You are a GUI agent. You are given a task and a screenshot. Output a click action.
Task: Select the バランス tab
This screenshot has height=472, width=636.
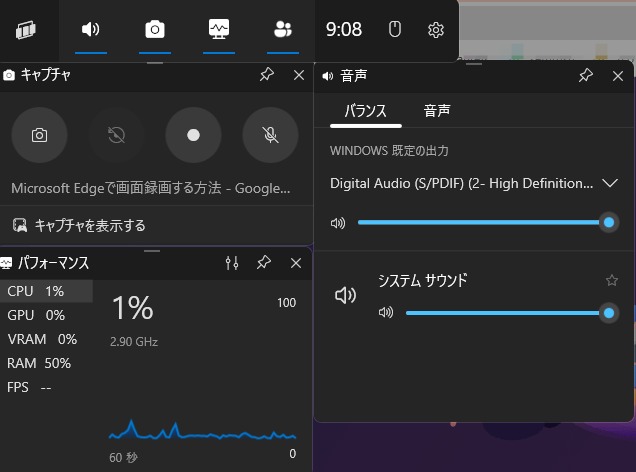click(365, 111)
